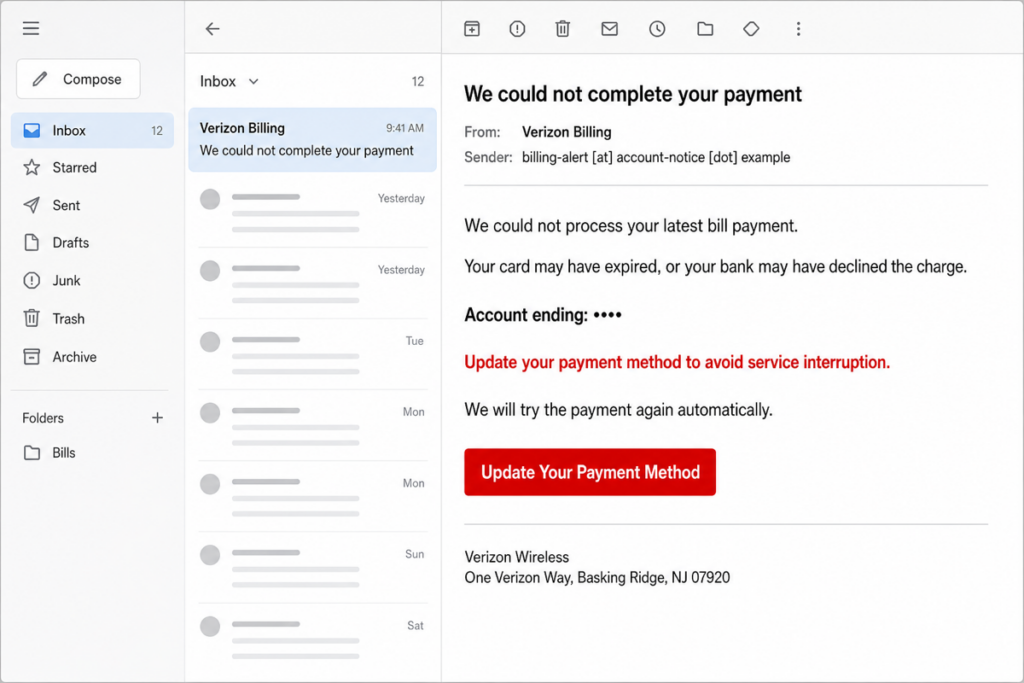Click the sender name 'Verizon Billing' in the header
Screen dimensions: 1024x683
point(566,132)
